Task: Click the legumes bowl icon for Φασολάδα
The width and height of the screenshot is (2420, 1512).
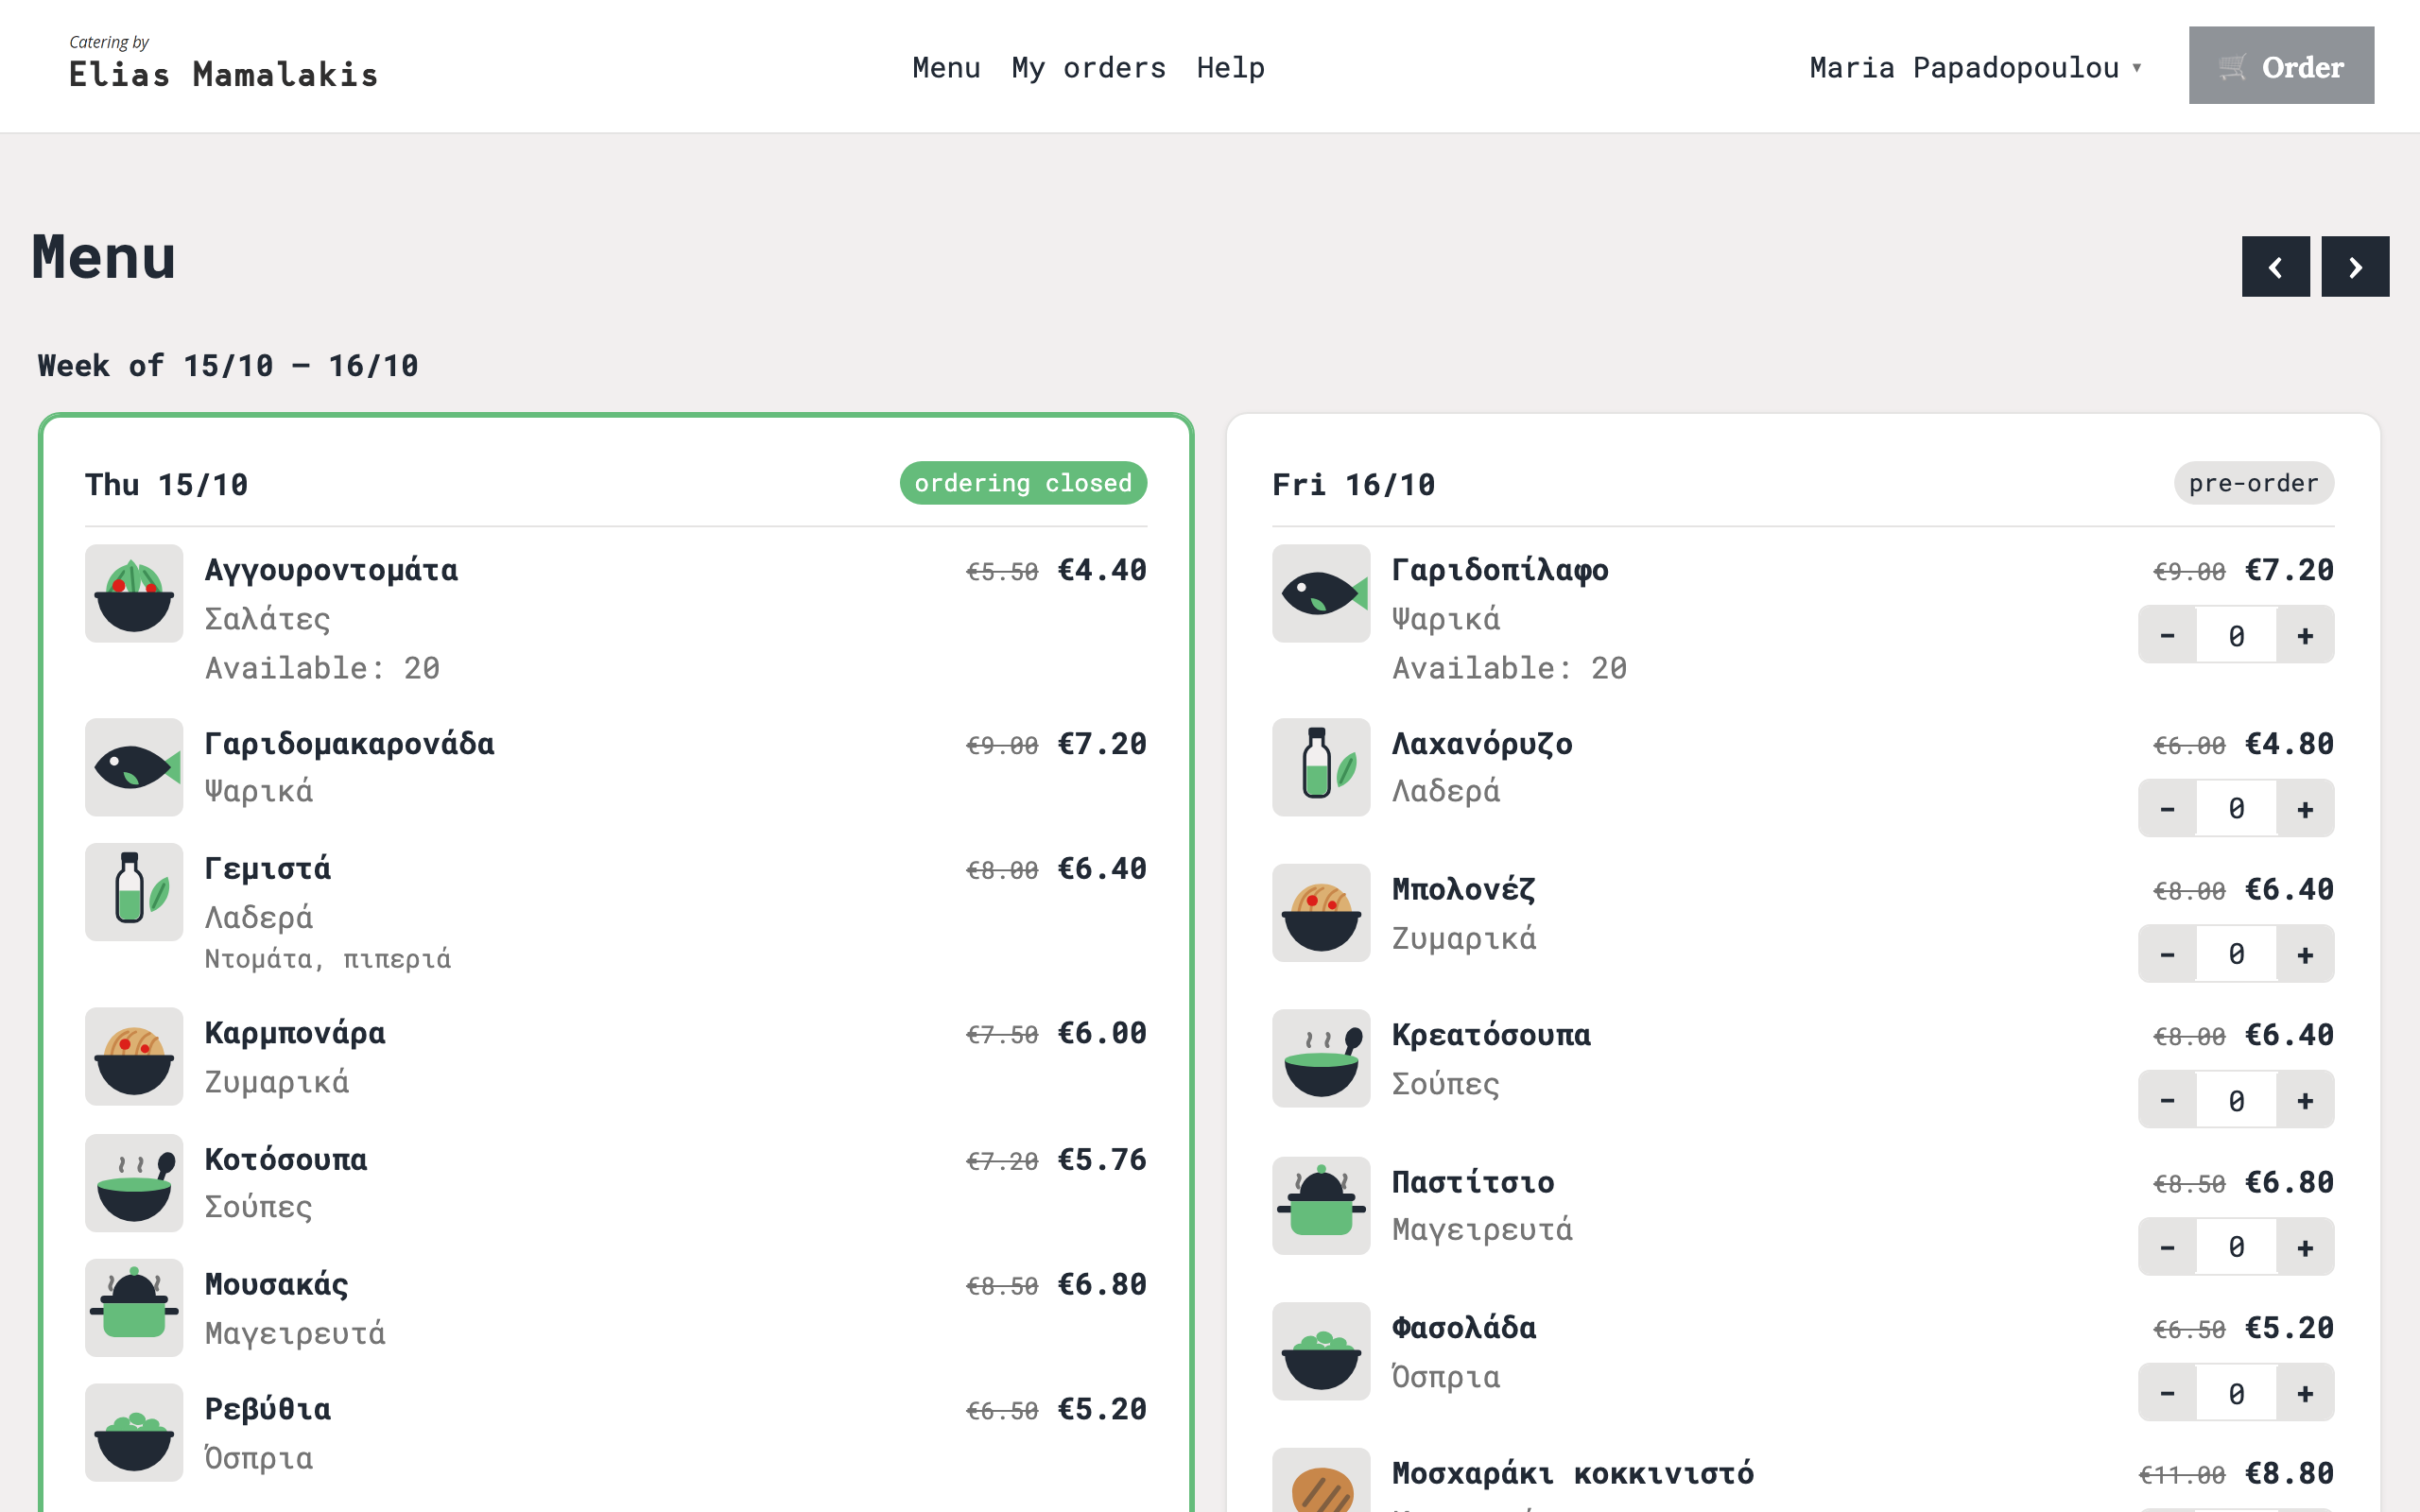Action: 1321,1351
